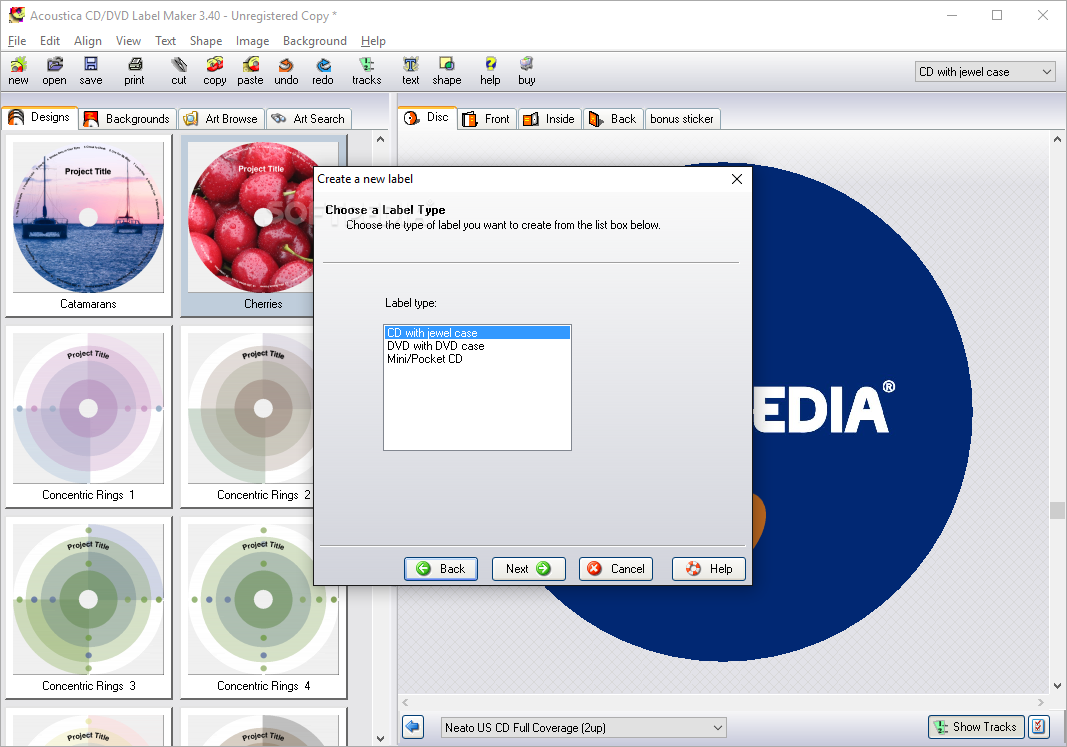
Task: Paste using the paste toolbar icon
Action: 250,71
